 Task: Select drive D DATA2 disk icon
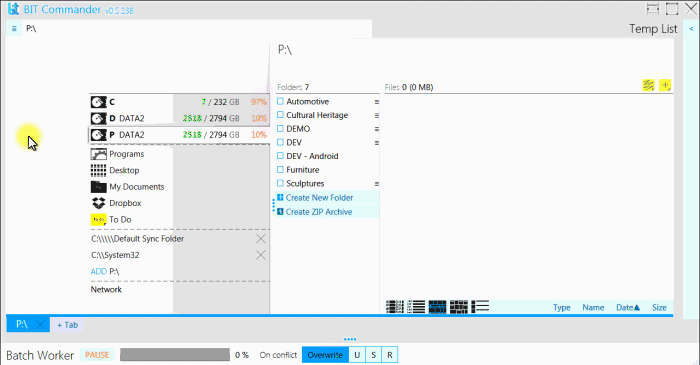(x=98, y=118)
